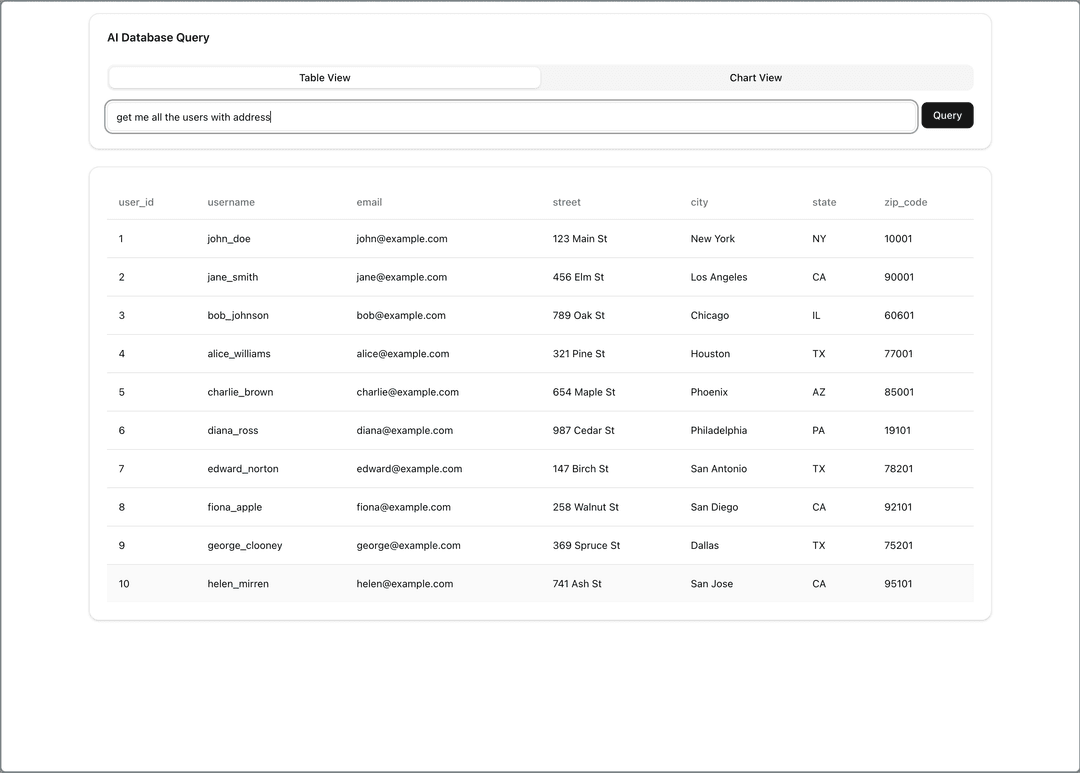Click the diana@example.com email cell

404,431
